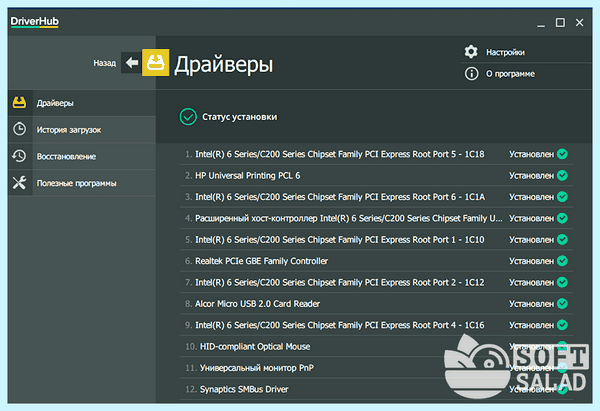Select Универсальный монитор PnP row
The width and height of the screenshot is (600, 411).
click(376, 368)
